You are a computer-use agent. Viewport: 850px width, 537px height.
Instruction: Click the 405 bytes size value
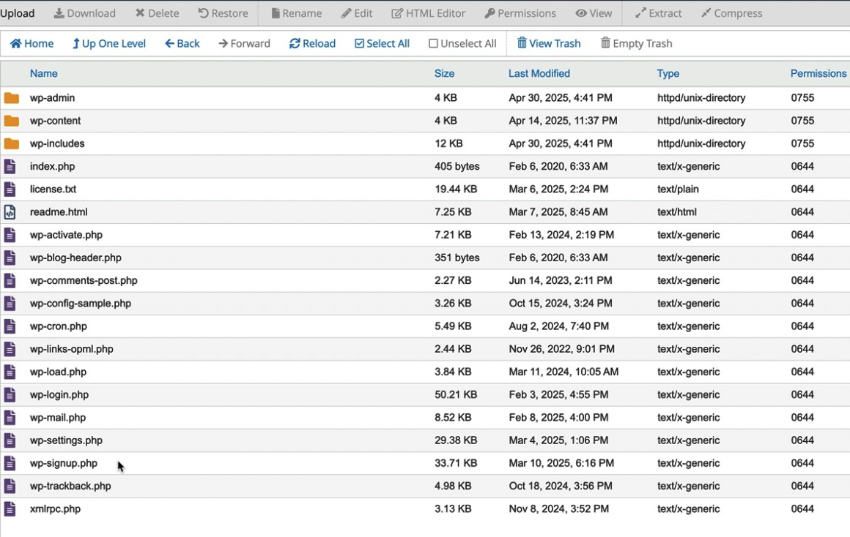point(457,166)
